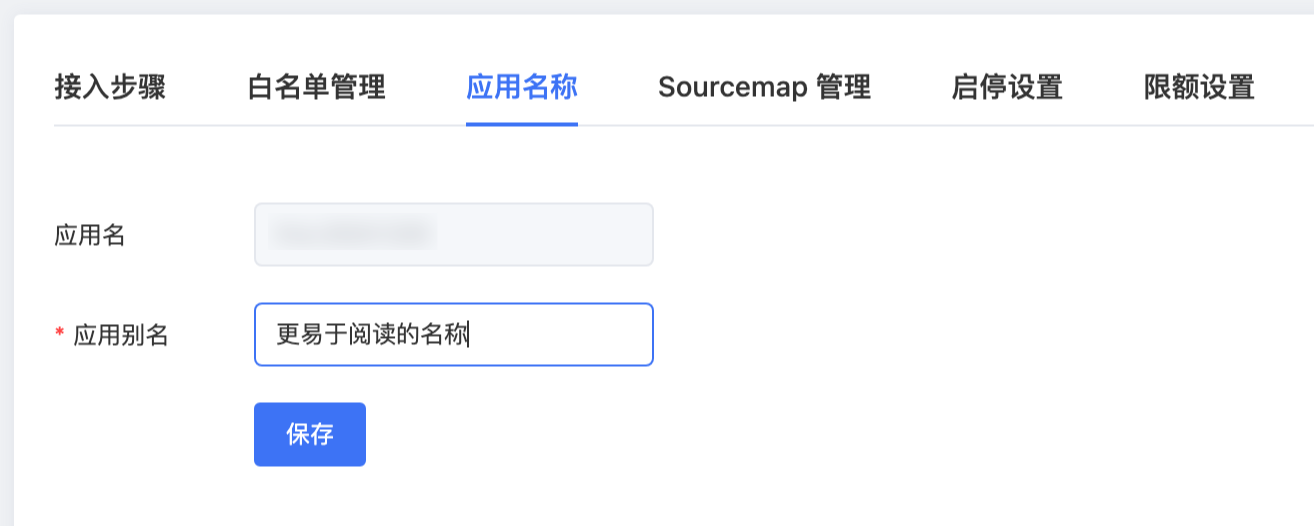Place cursor in empty space of alias field
Image resolution: width=1314 pixels, height=526 pixels.
tap(560, 334)
